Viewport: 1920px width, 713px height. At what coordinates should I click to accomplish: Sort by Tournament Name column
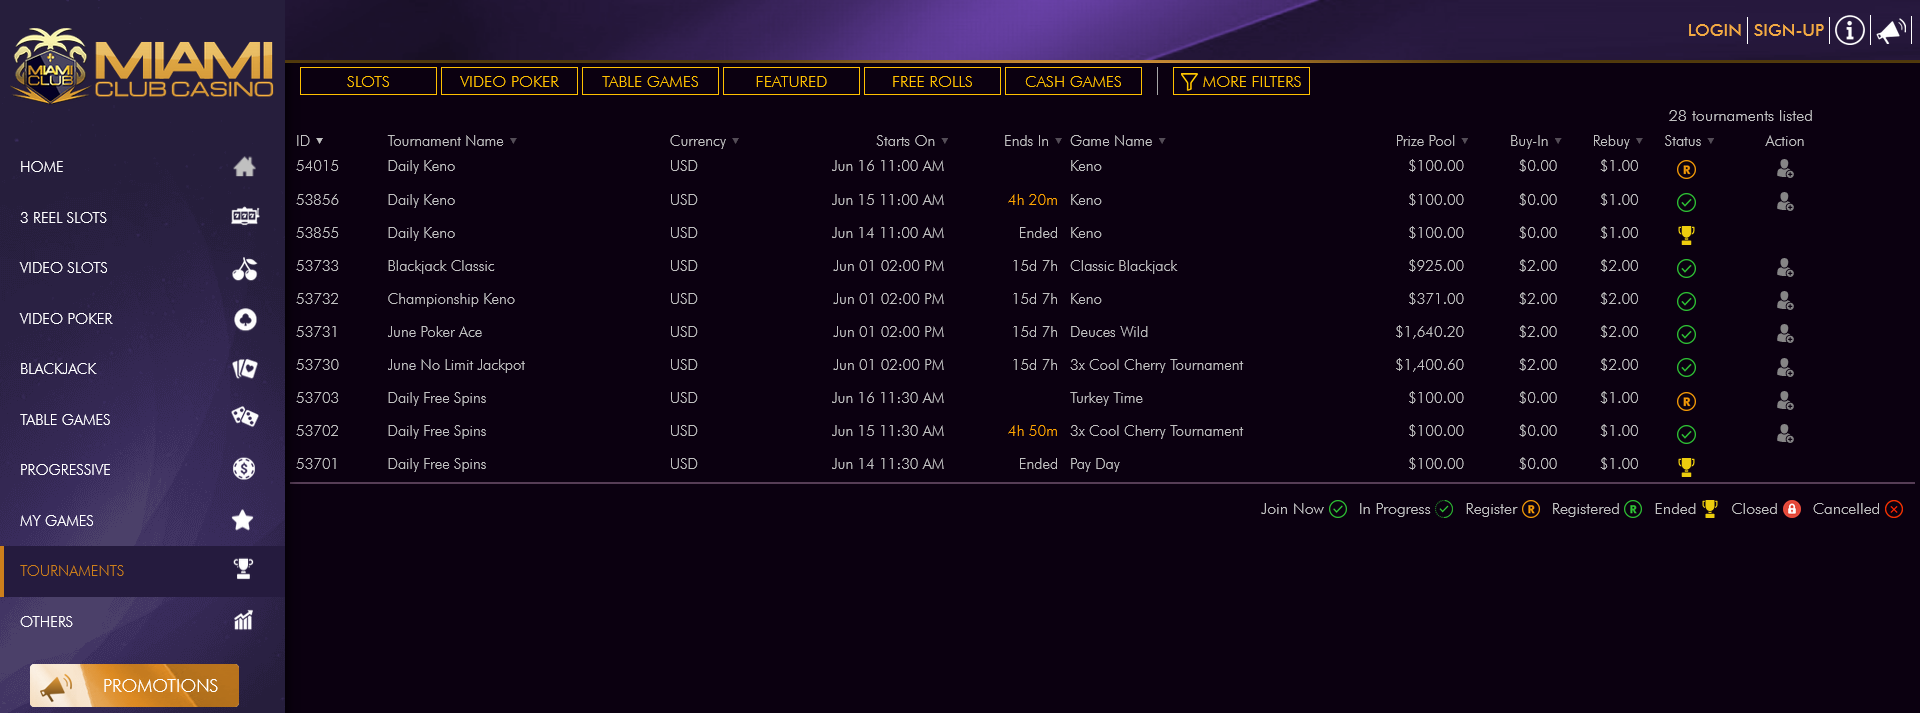tap(452, 141)
